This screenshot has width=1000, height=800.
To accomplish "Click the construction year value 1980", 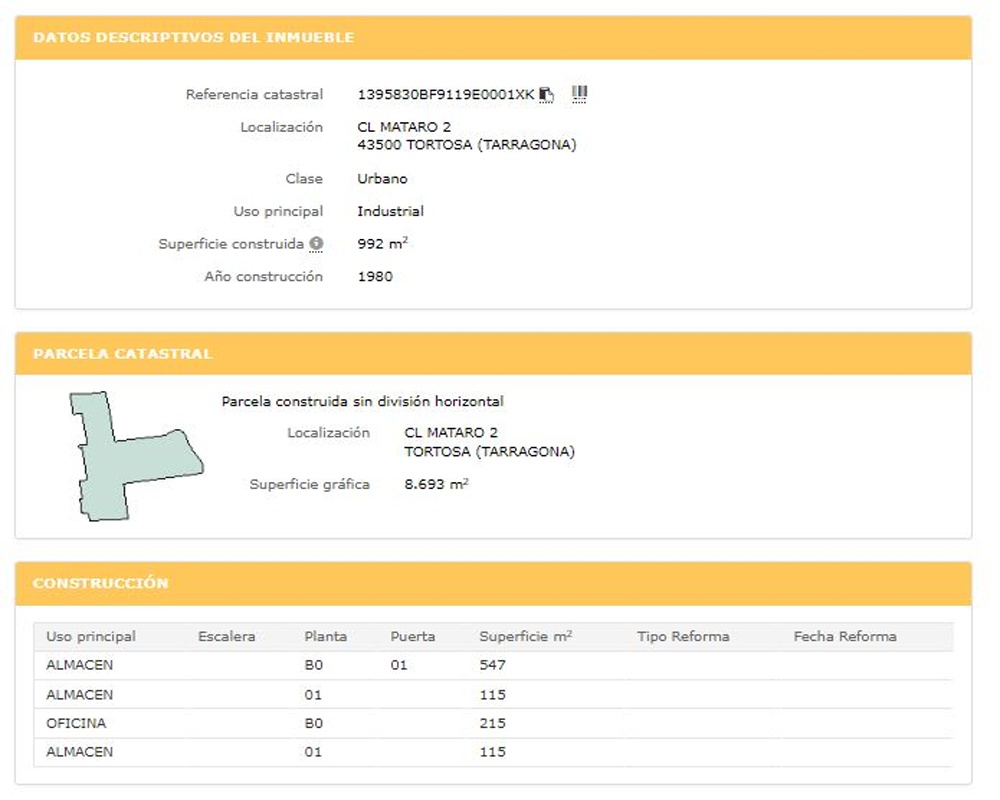I will click(x=375, y=277).
